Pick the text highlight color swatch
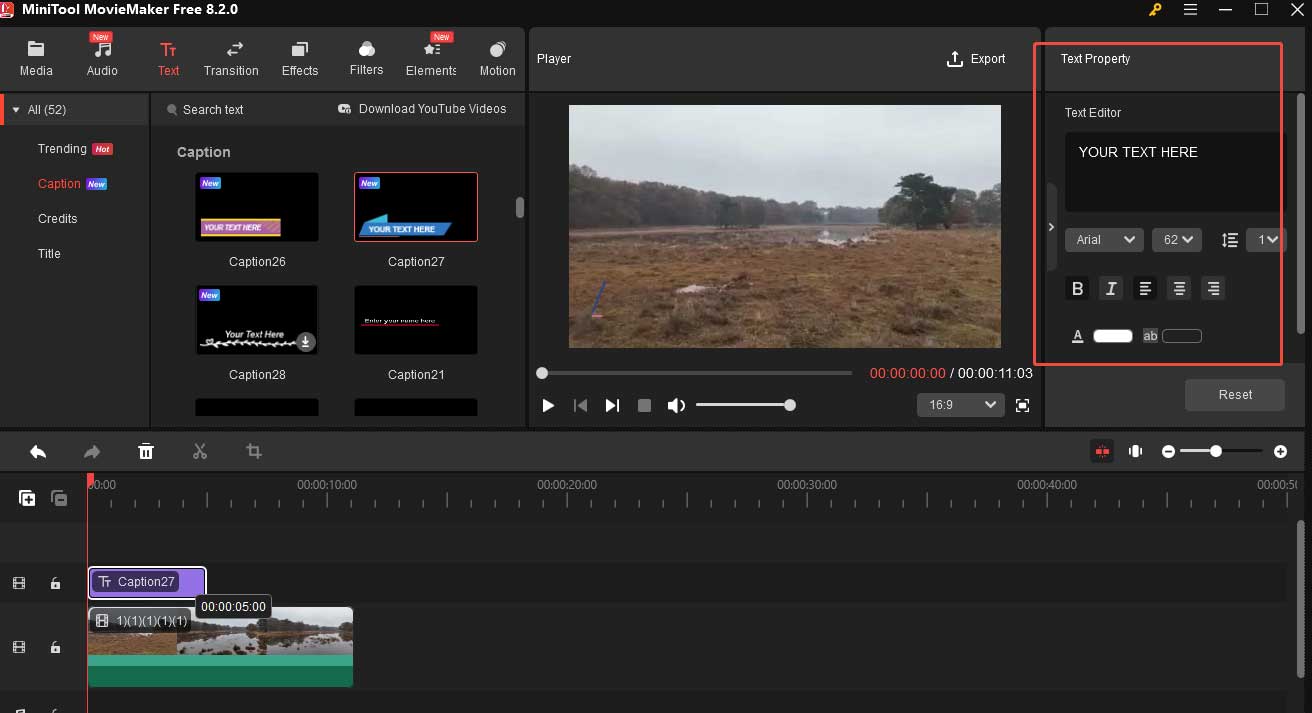Viewport: 1312px width, 713px height. pos(1182,336)
